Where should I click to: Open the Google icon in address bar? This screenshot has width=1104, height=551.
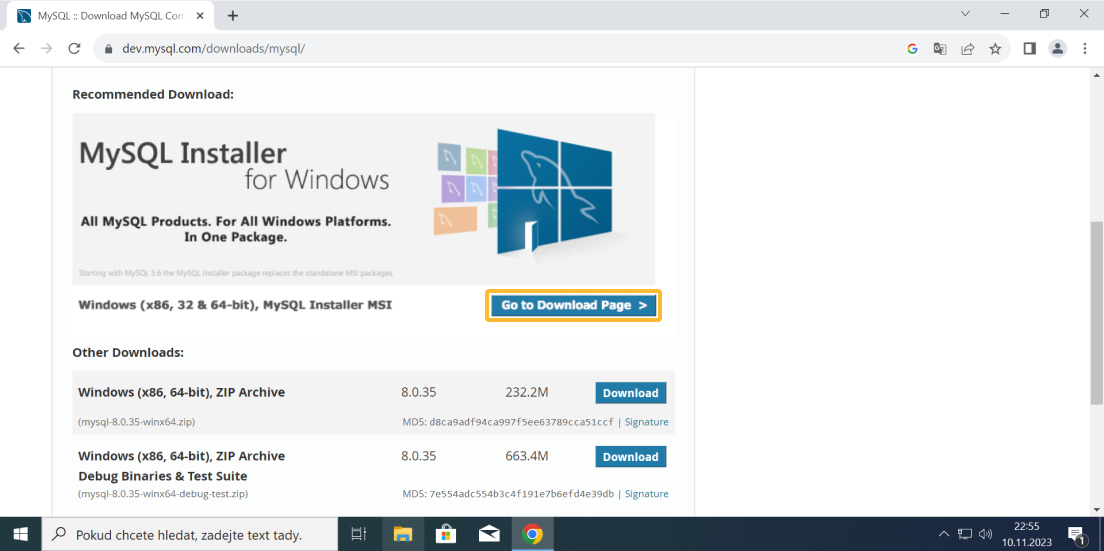click(x=912, y=48)
